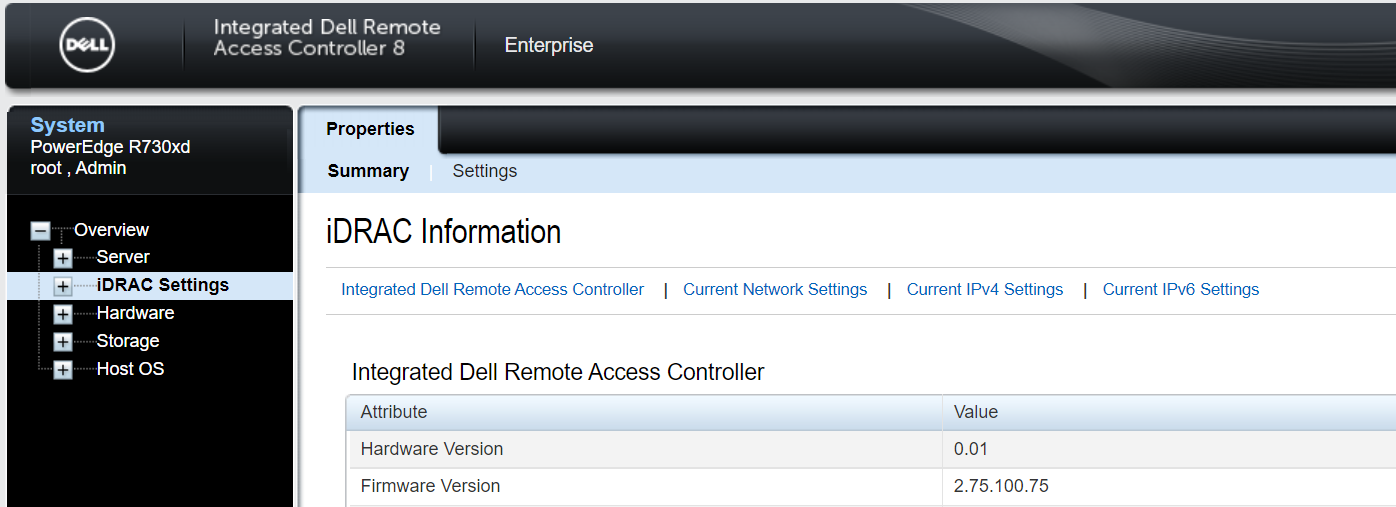Screen dimensions: 1396x507
Task: Open Hardware in the navigation tree
Action: click(135, 313)
